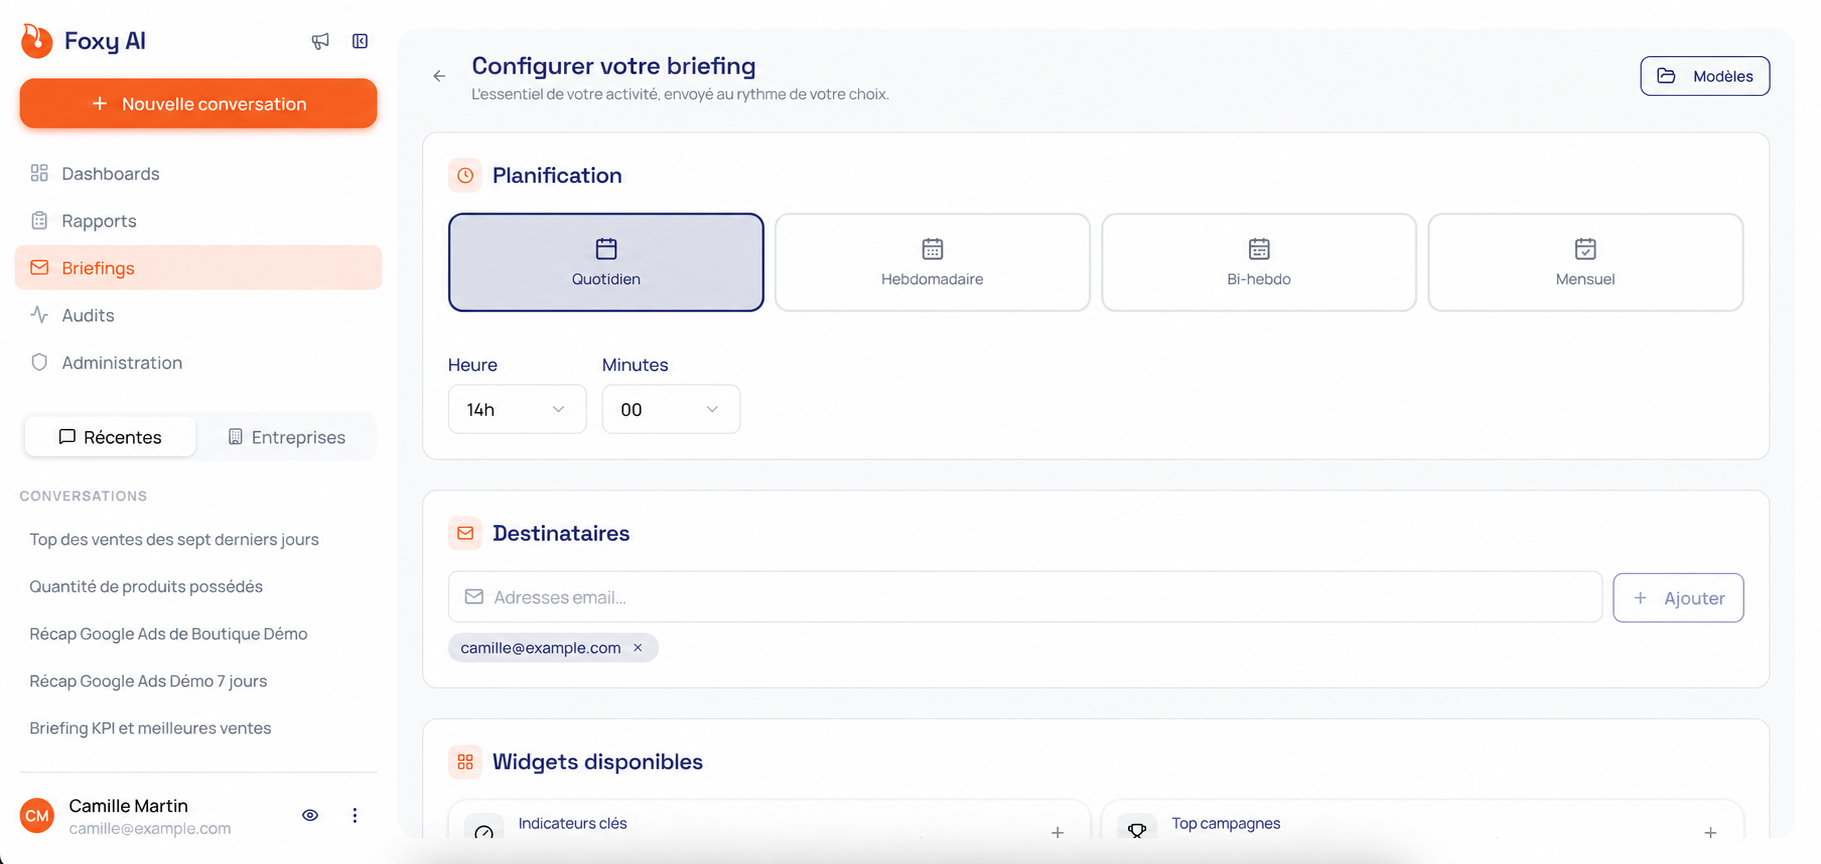Click the Indicateurs clés gauge icon

(x=484, y=830)
